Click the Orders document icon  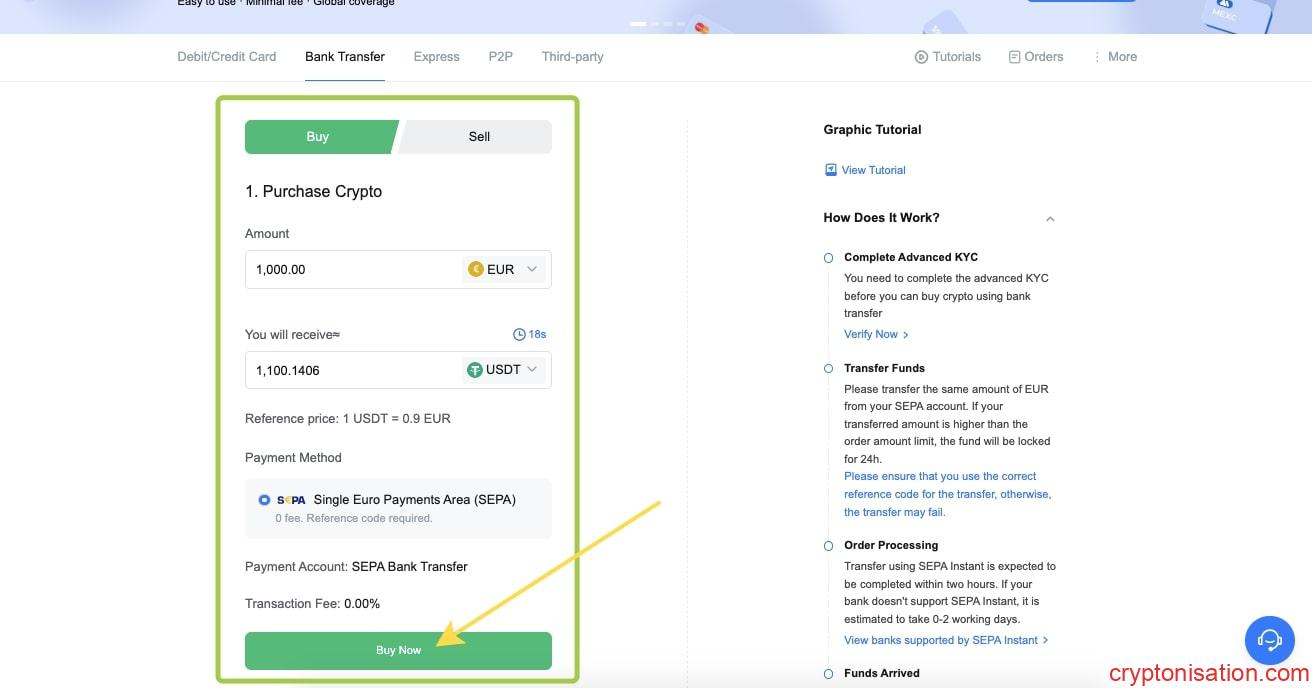click(1015, 57)
